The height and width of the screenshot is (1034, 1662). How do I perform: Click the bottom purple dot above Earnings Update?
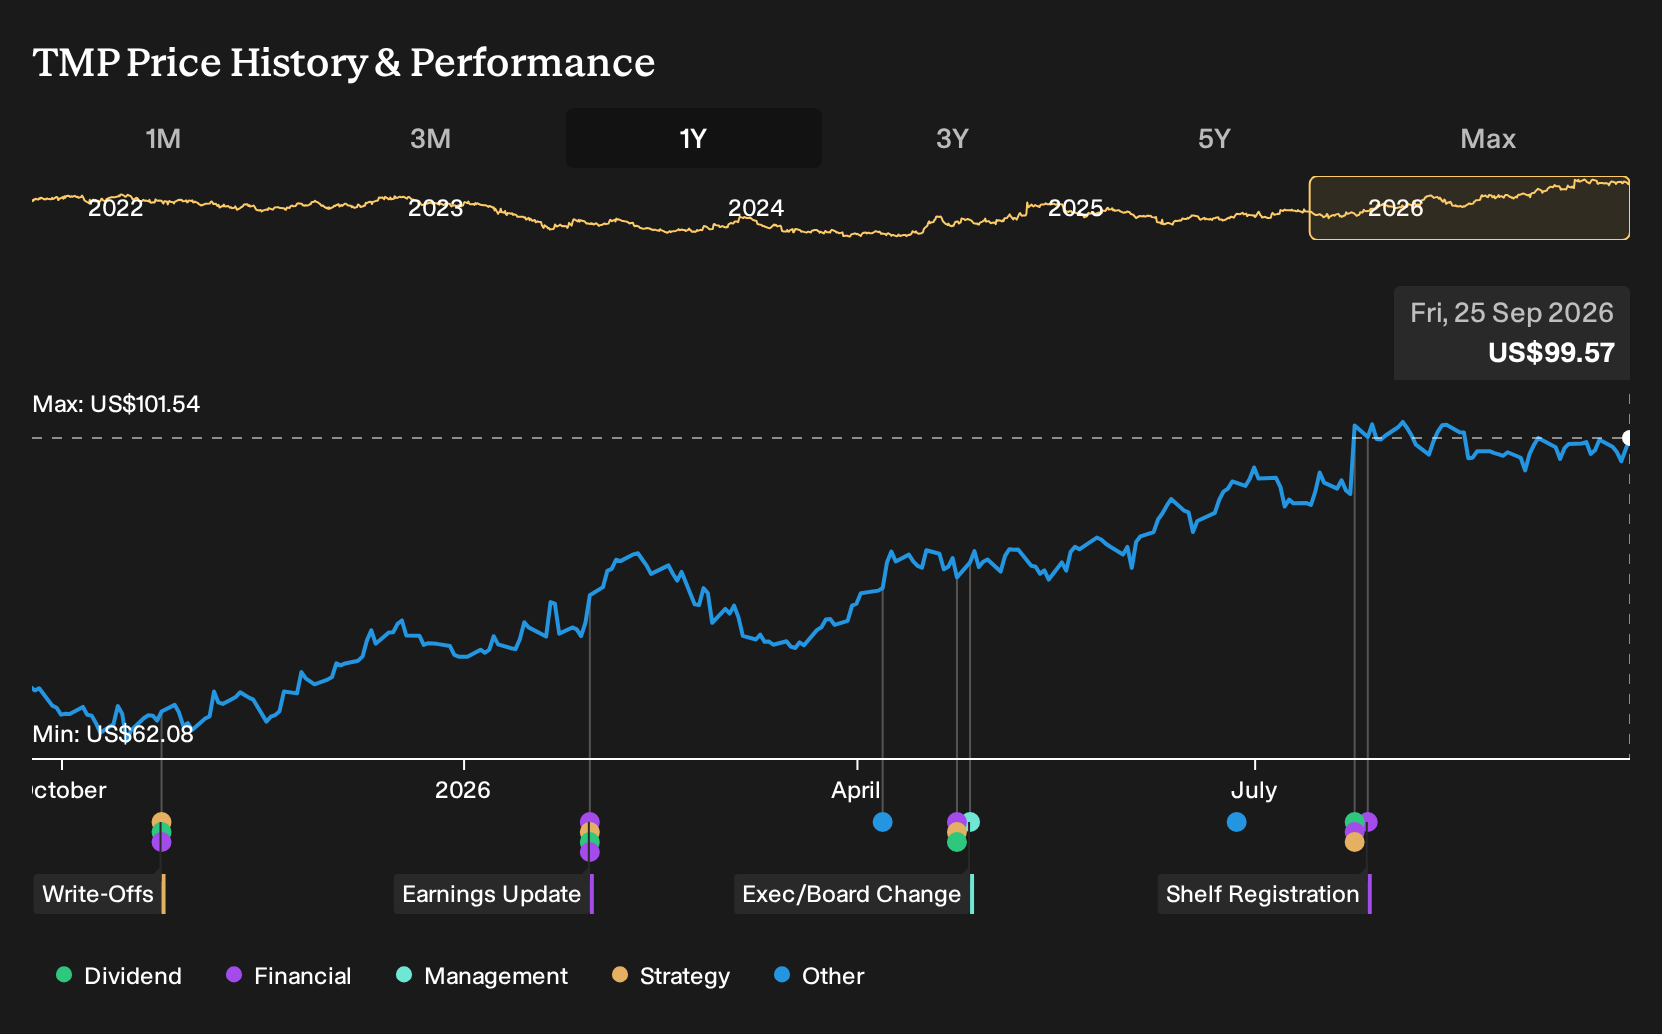point(590,852)
